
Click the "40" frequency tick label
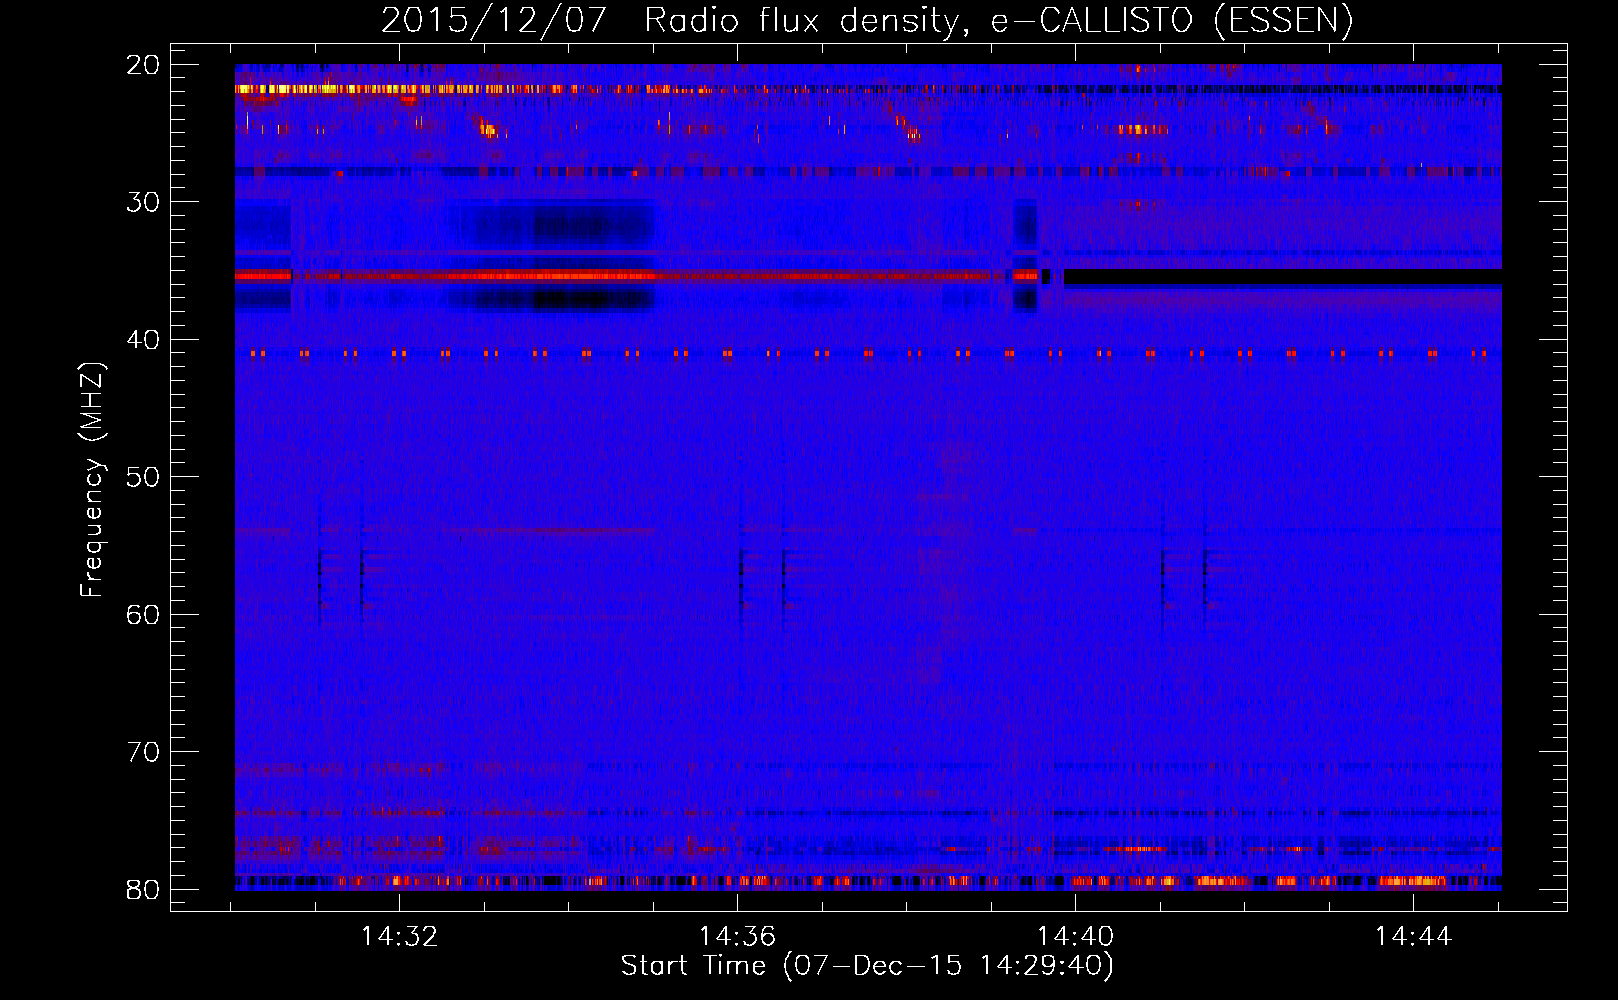point(144,340)
